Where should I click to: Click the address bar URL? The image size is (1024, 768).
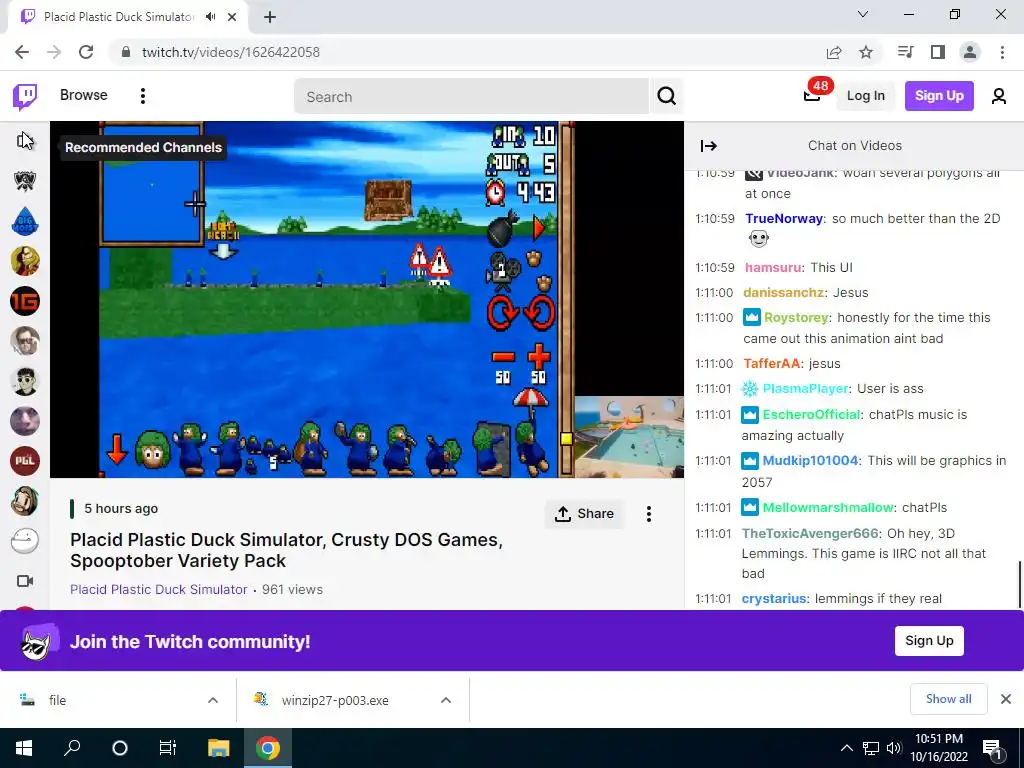(231, 52)
